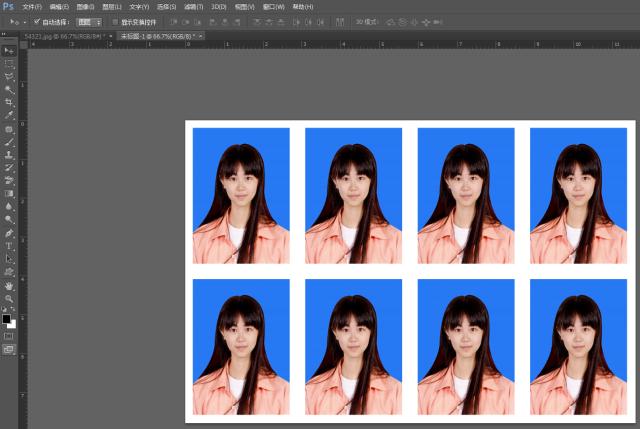Activate the Zoom magnifier tool
This screenshot has height=429, width=640.
pyautogui.click(x=9, y=298)
